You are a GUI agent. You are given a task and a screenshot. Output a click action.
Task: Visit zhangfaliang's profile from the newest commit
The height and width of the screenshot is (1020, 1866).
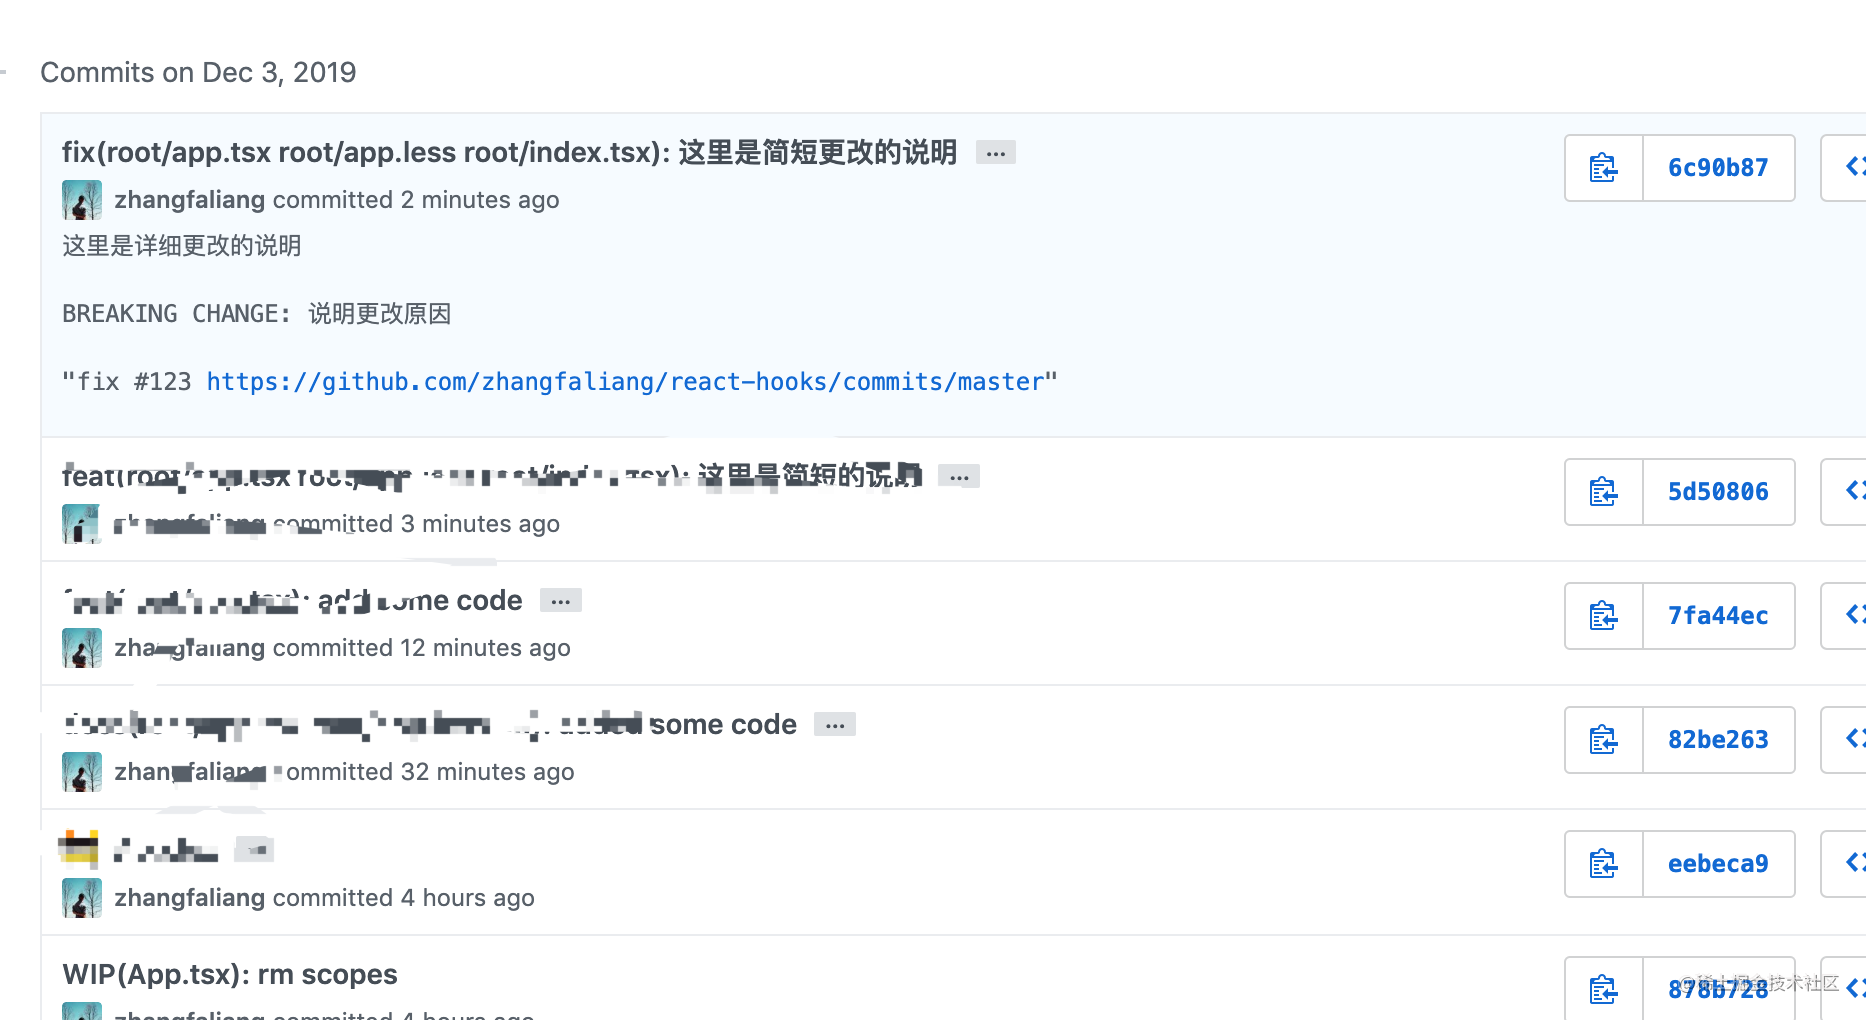(x=188, y=199)
